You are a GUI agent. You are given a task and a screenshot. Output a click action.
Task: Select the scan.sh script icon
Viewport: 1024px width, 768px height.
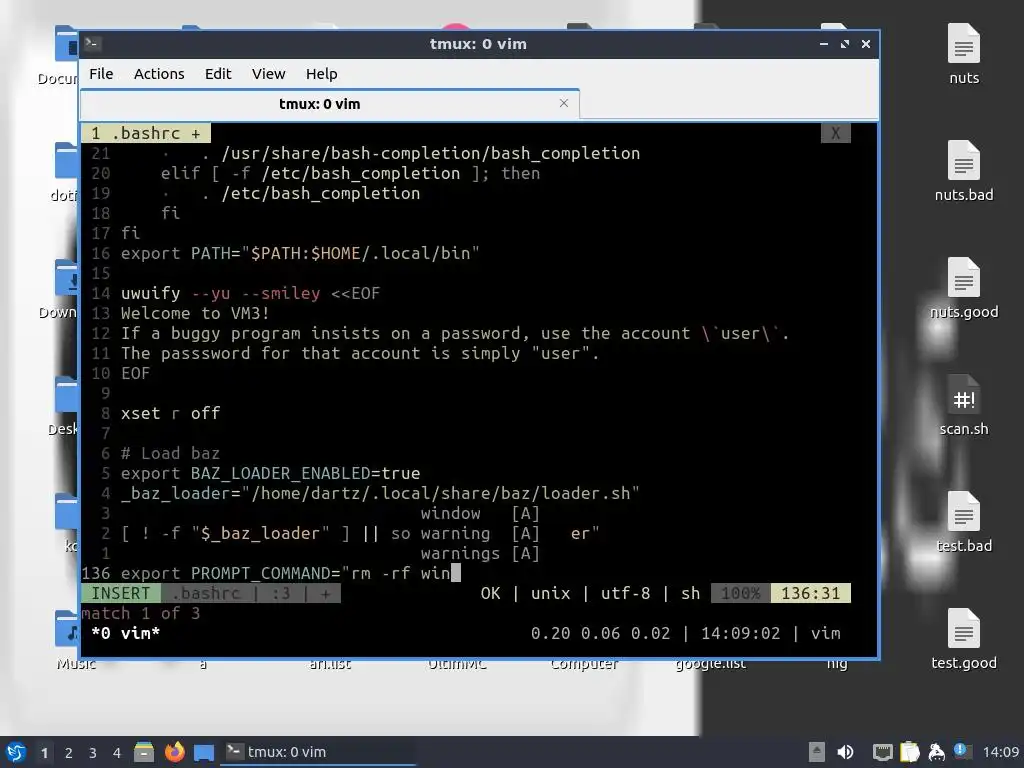point(964,405)
